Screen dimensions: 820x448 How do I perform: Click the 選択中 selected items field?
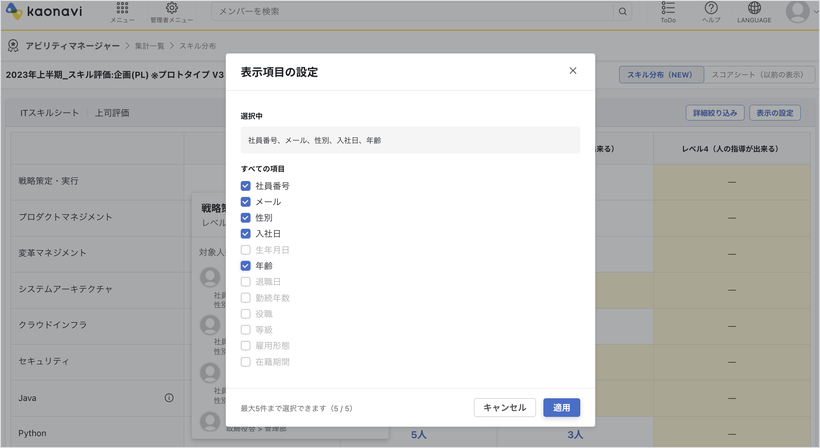pos(411,140)
